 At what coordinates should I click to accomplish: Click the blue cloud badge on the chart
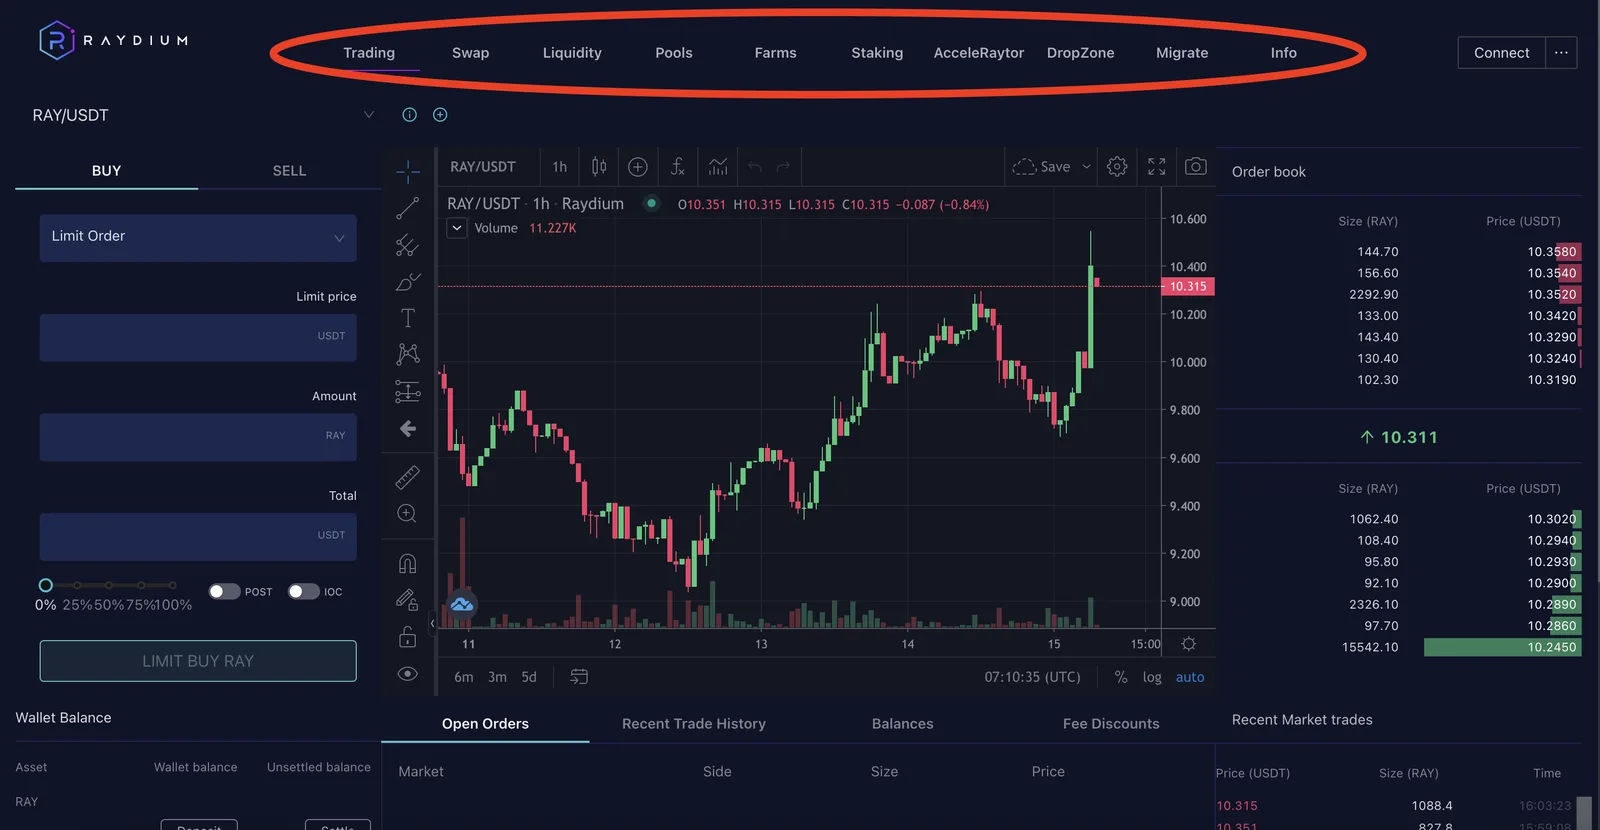point(462,604)
